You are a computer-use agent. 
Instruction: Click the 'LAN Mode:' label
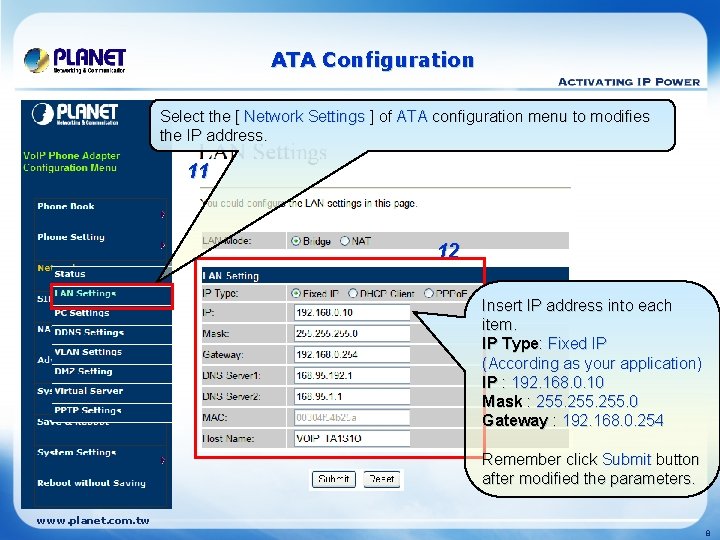click(227, 241)
